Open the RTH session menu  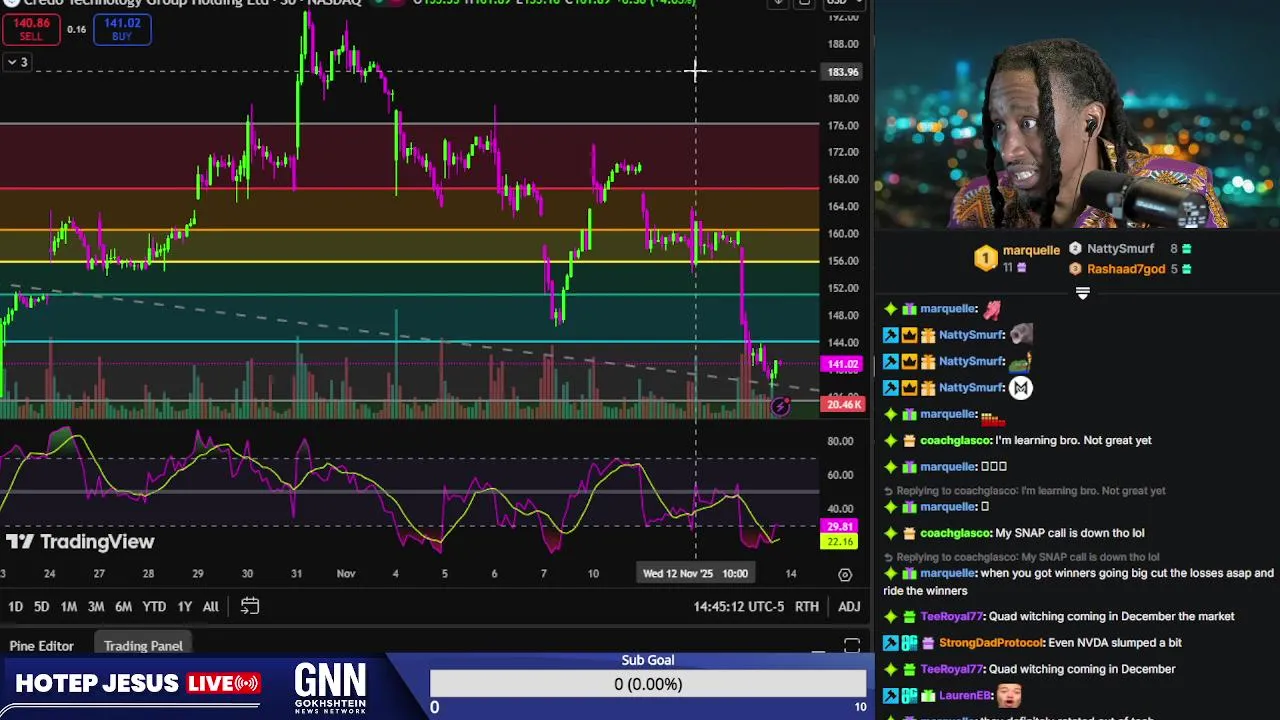[807, 607]
